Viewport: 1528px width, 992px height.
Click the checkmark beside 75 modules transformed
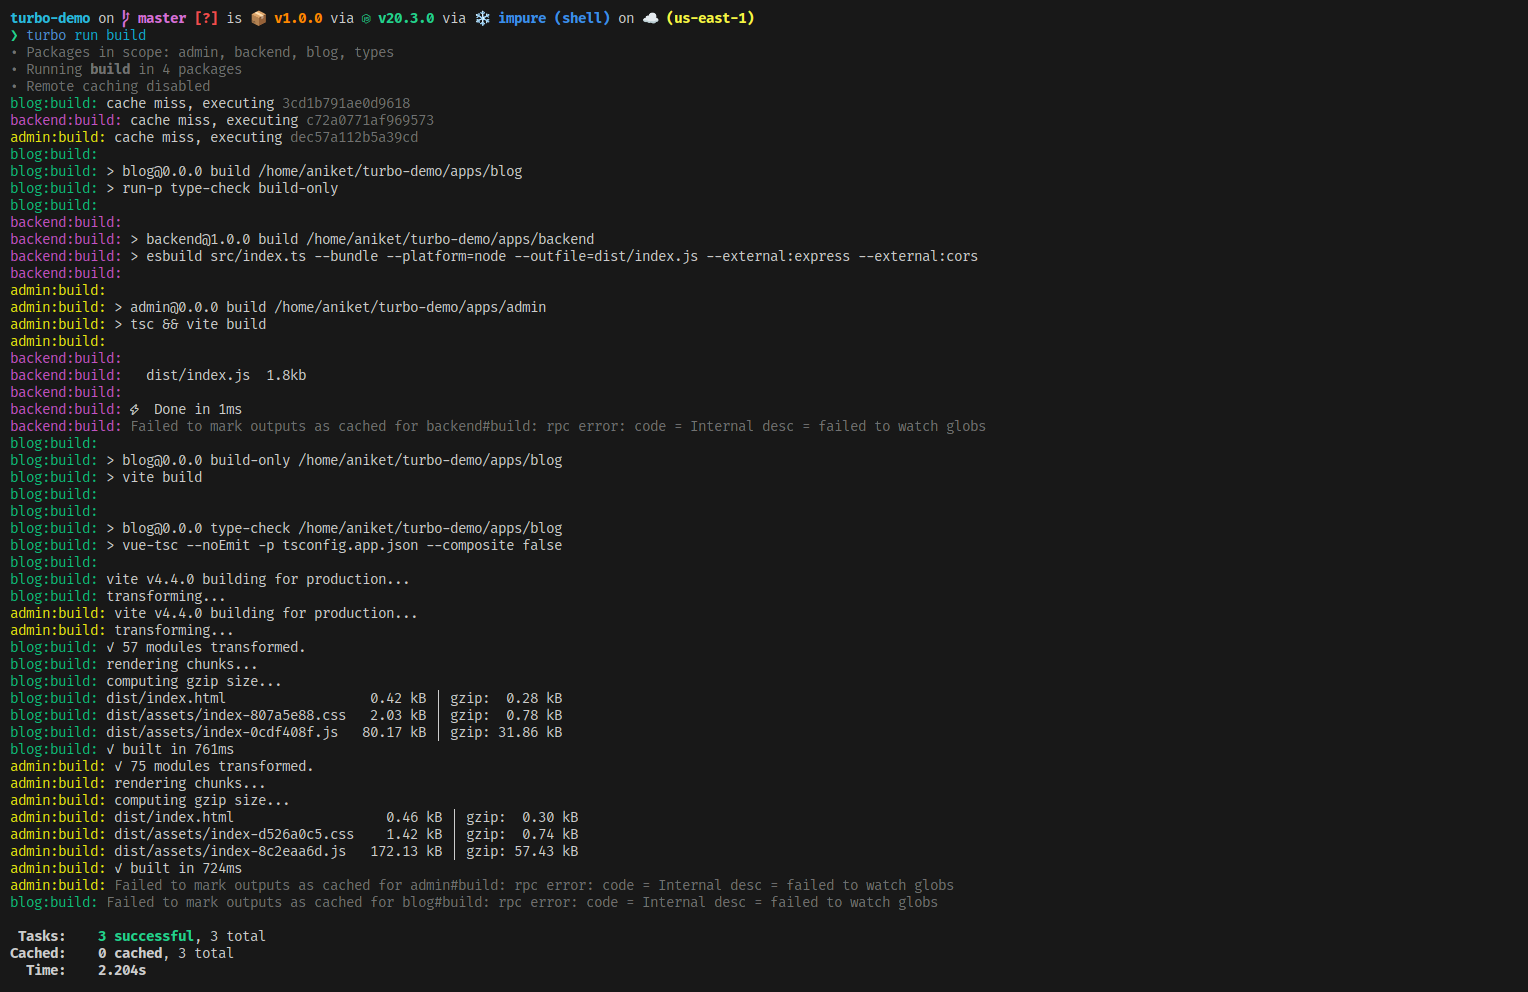(119, 766)
